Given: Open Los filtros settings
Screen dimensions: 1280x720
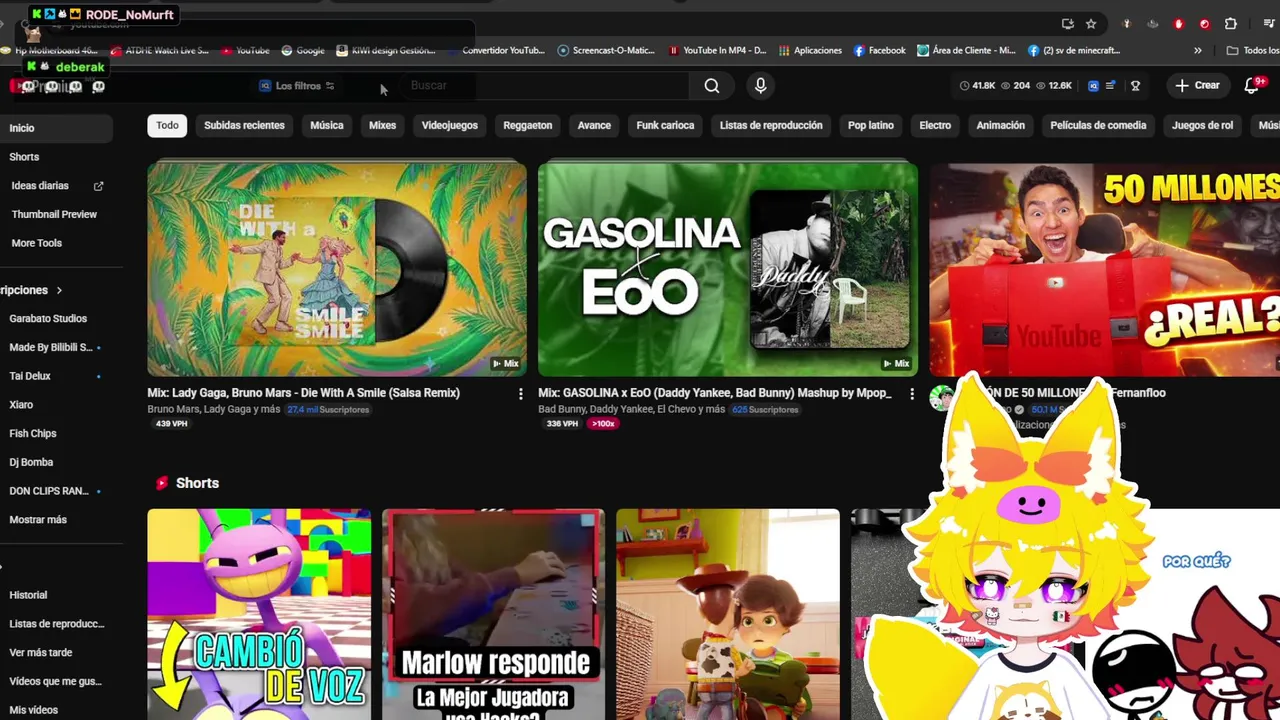Looking at the screenshot, I should (x=297, y=86).
